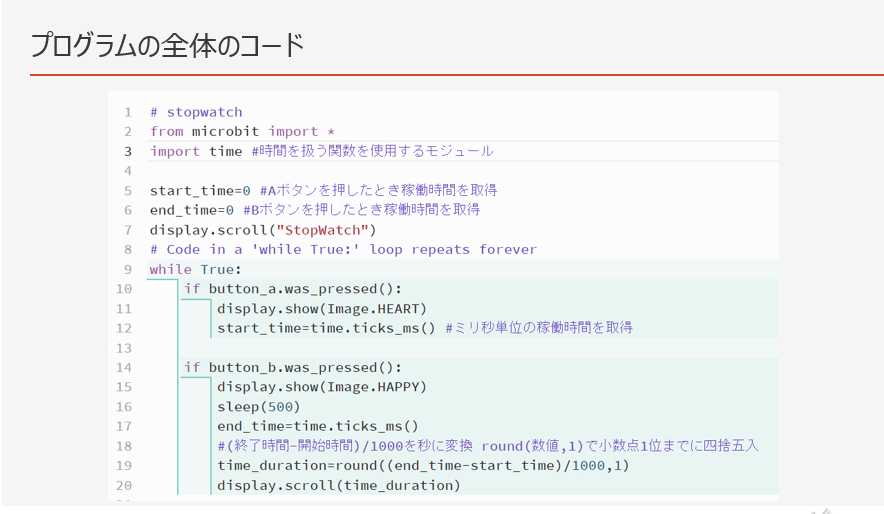Click the comment #時間を扱う関数を使用するモジュール

(372, 150)
